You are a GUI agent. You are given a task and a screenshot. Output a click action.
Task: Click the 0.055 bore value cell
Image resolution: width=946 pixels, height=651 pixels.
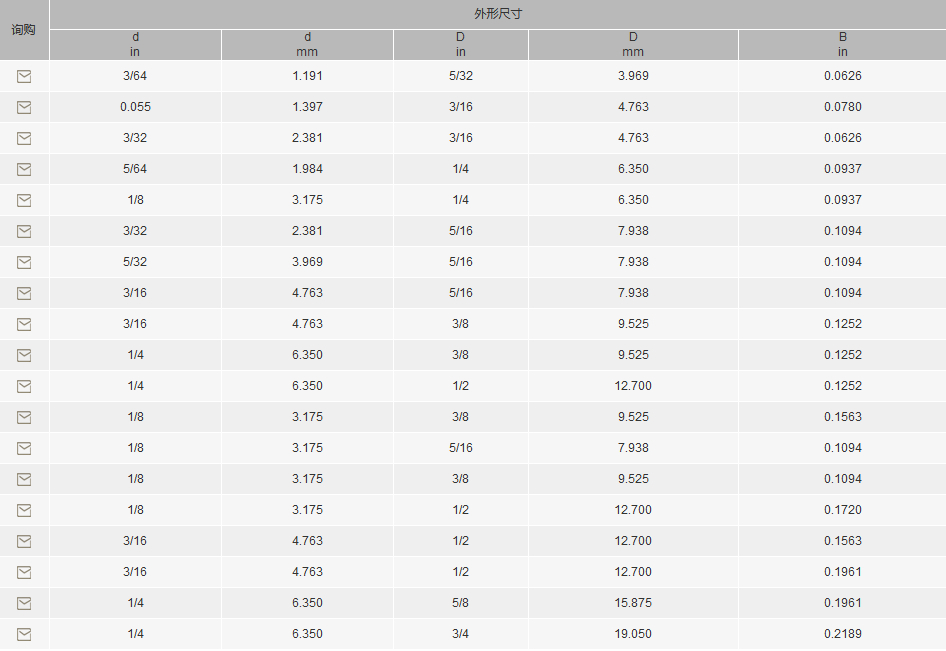[x=135, y=107]
